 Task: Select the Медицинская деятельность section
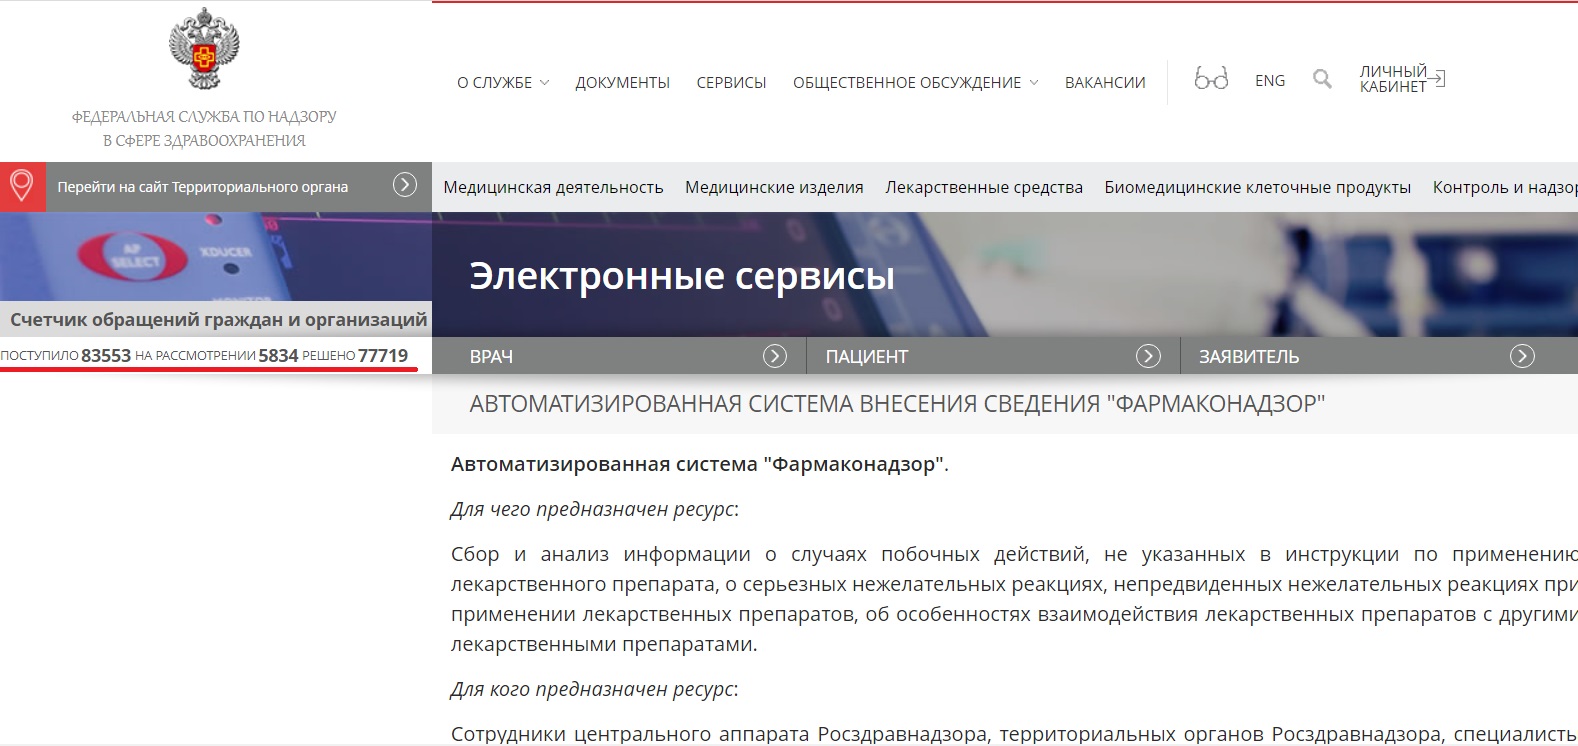coord(553,187)
